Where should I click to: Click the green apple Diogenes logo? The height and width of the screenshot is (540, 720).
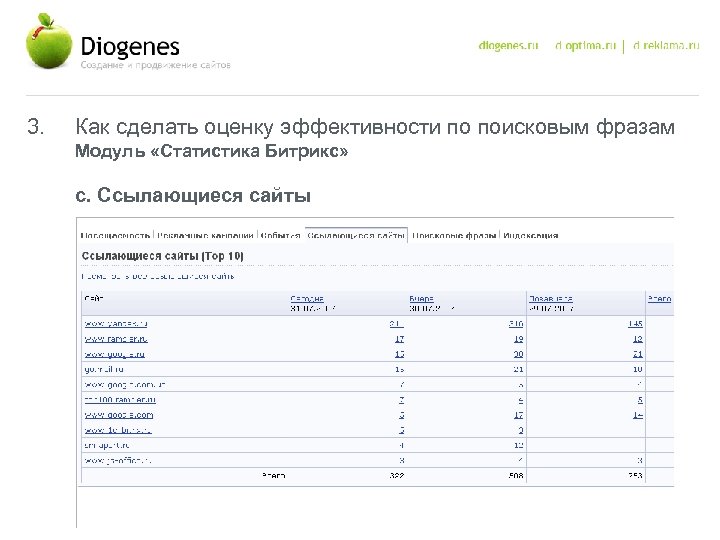pos(50,41)
